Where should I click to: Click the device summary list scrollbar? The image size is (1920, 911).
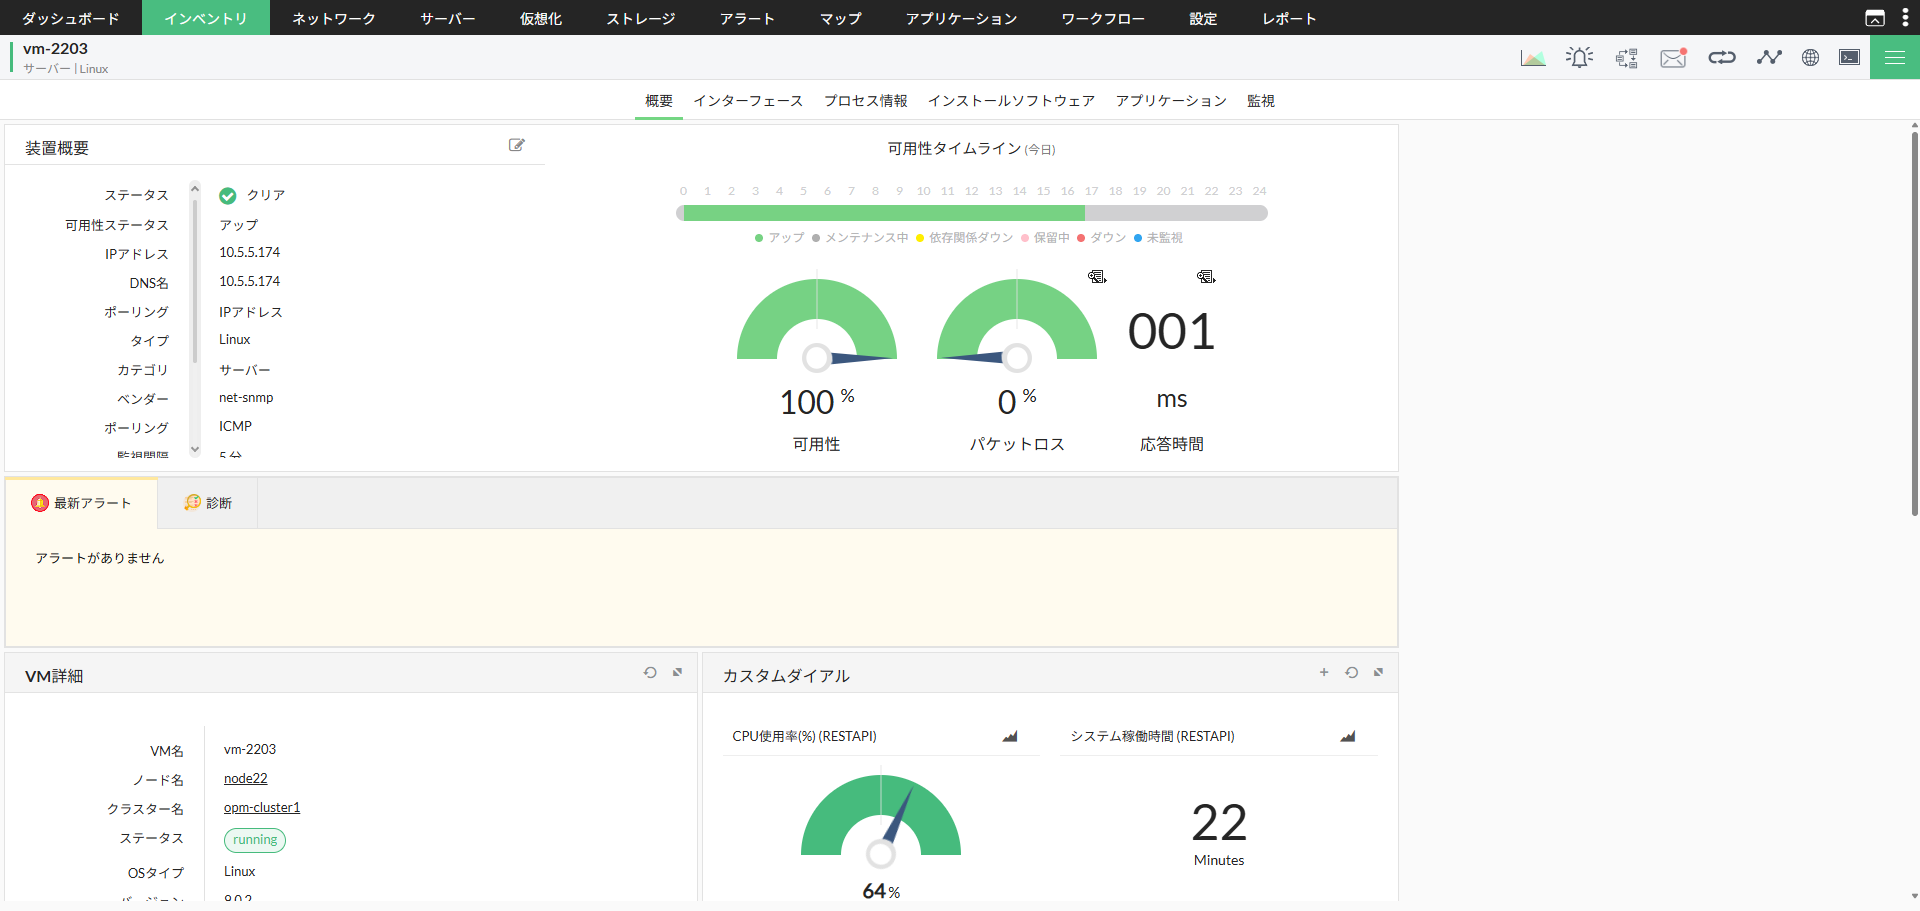(195, 280)
